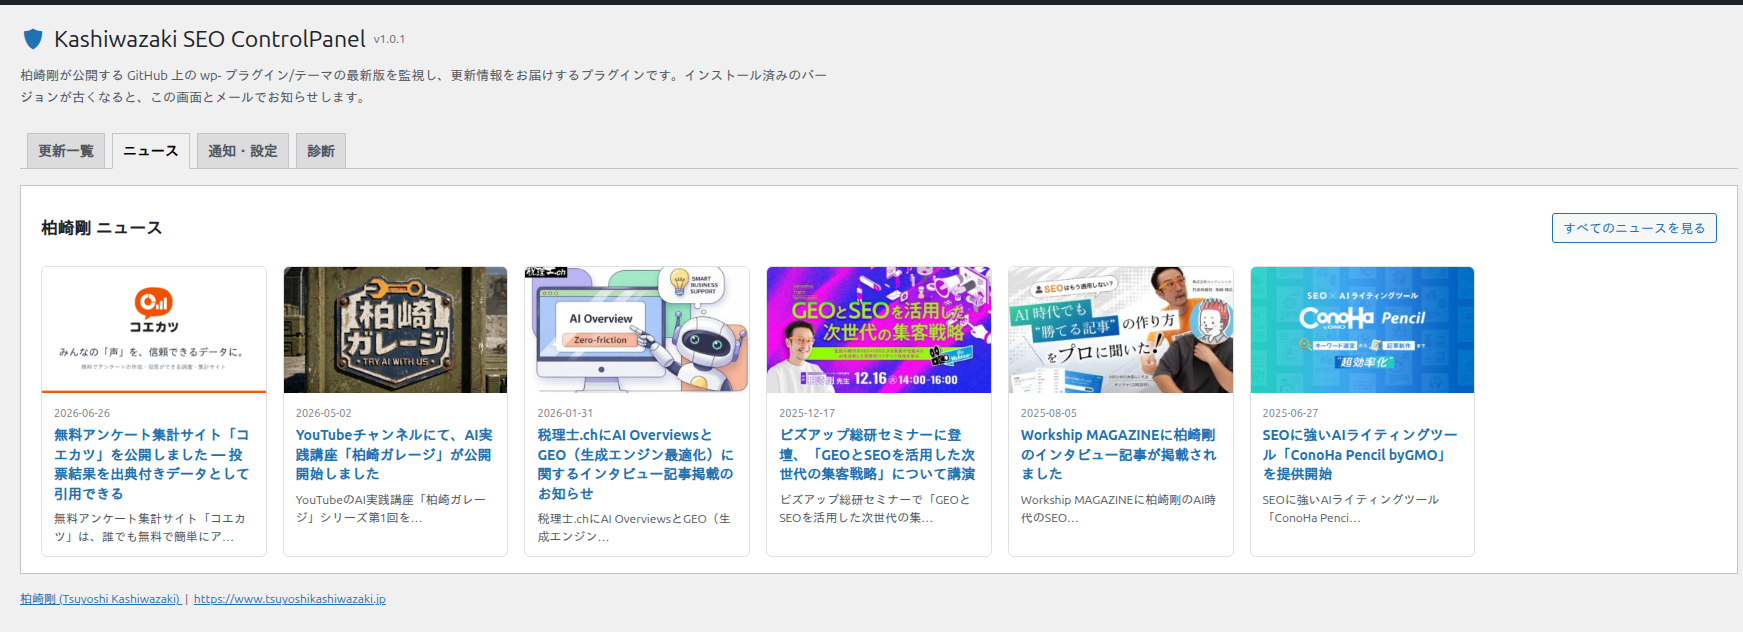Click すべてのニュースを見る button

point(1634,228)
